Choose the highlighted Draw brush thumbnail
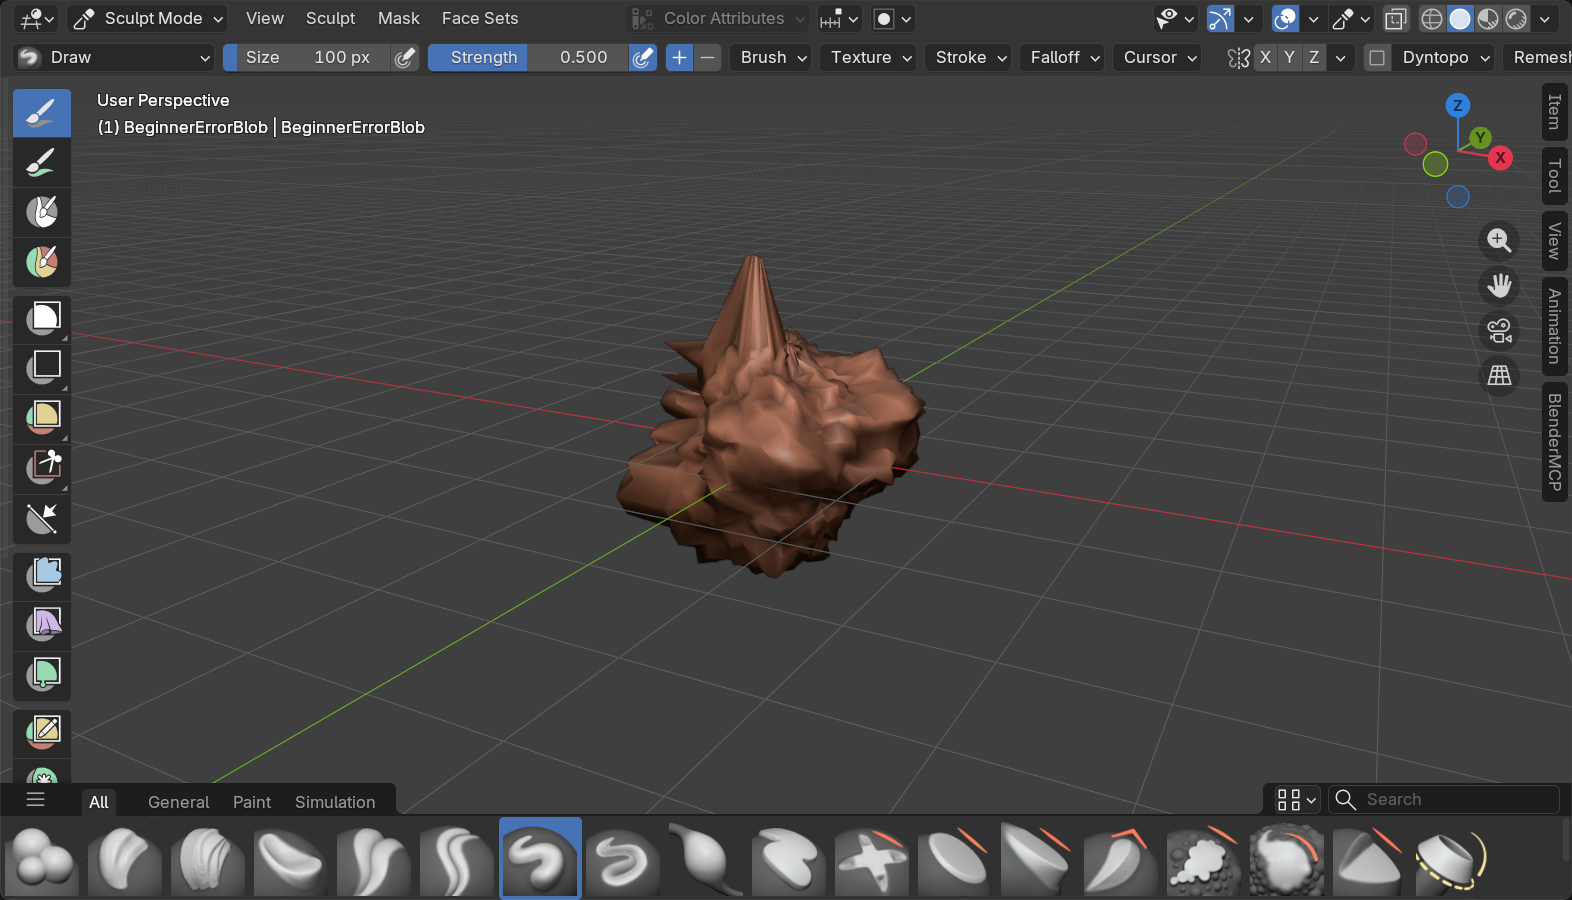This screenshot has height=900, width=1572. coord(540,859)
